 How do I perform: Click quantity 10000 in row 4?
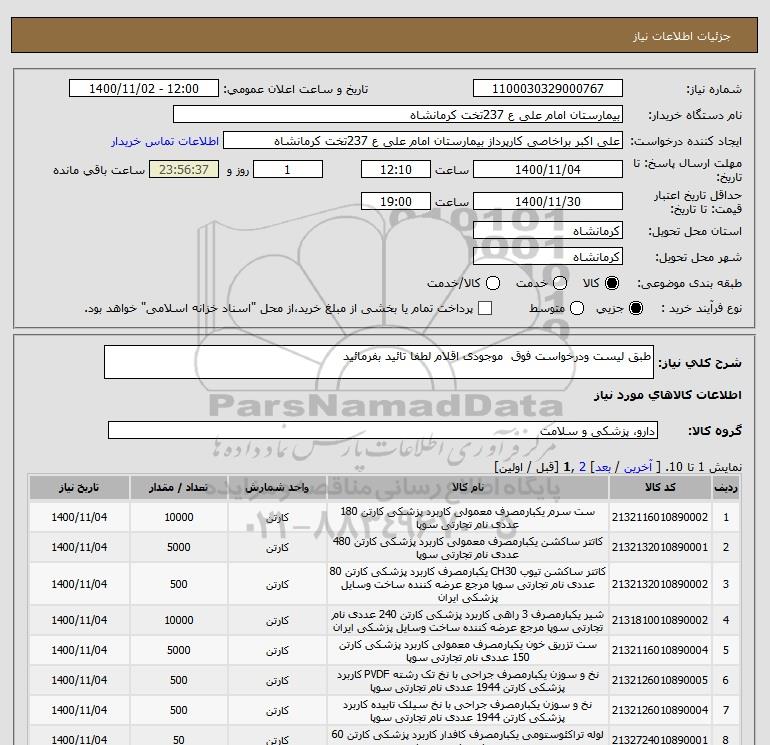point(179,620)
